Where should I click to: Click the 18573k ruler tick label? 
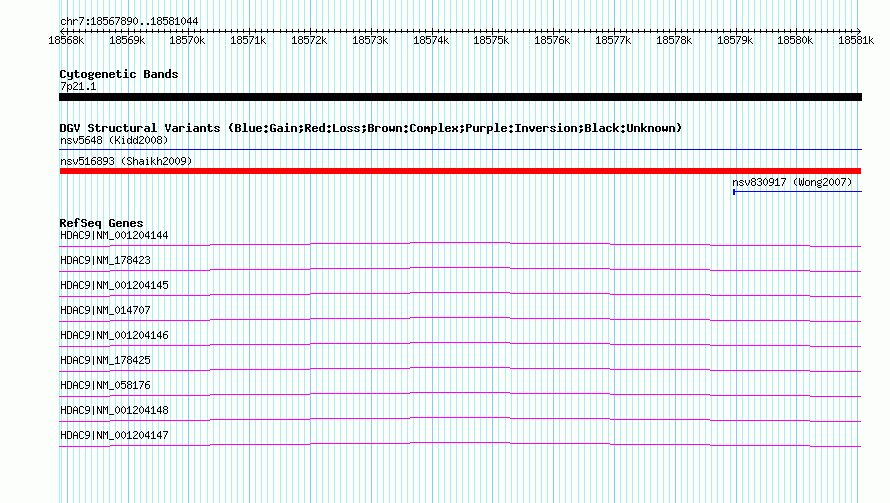tap(370, 40)
